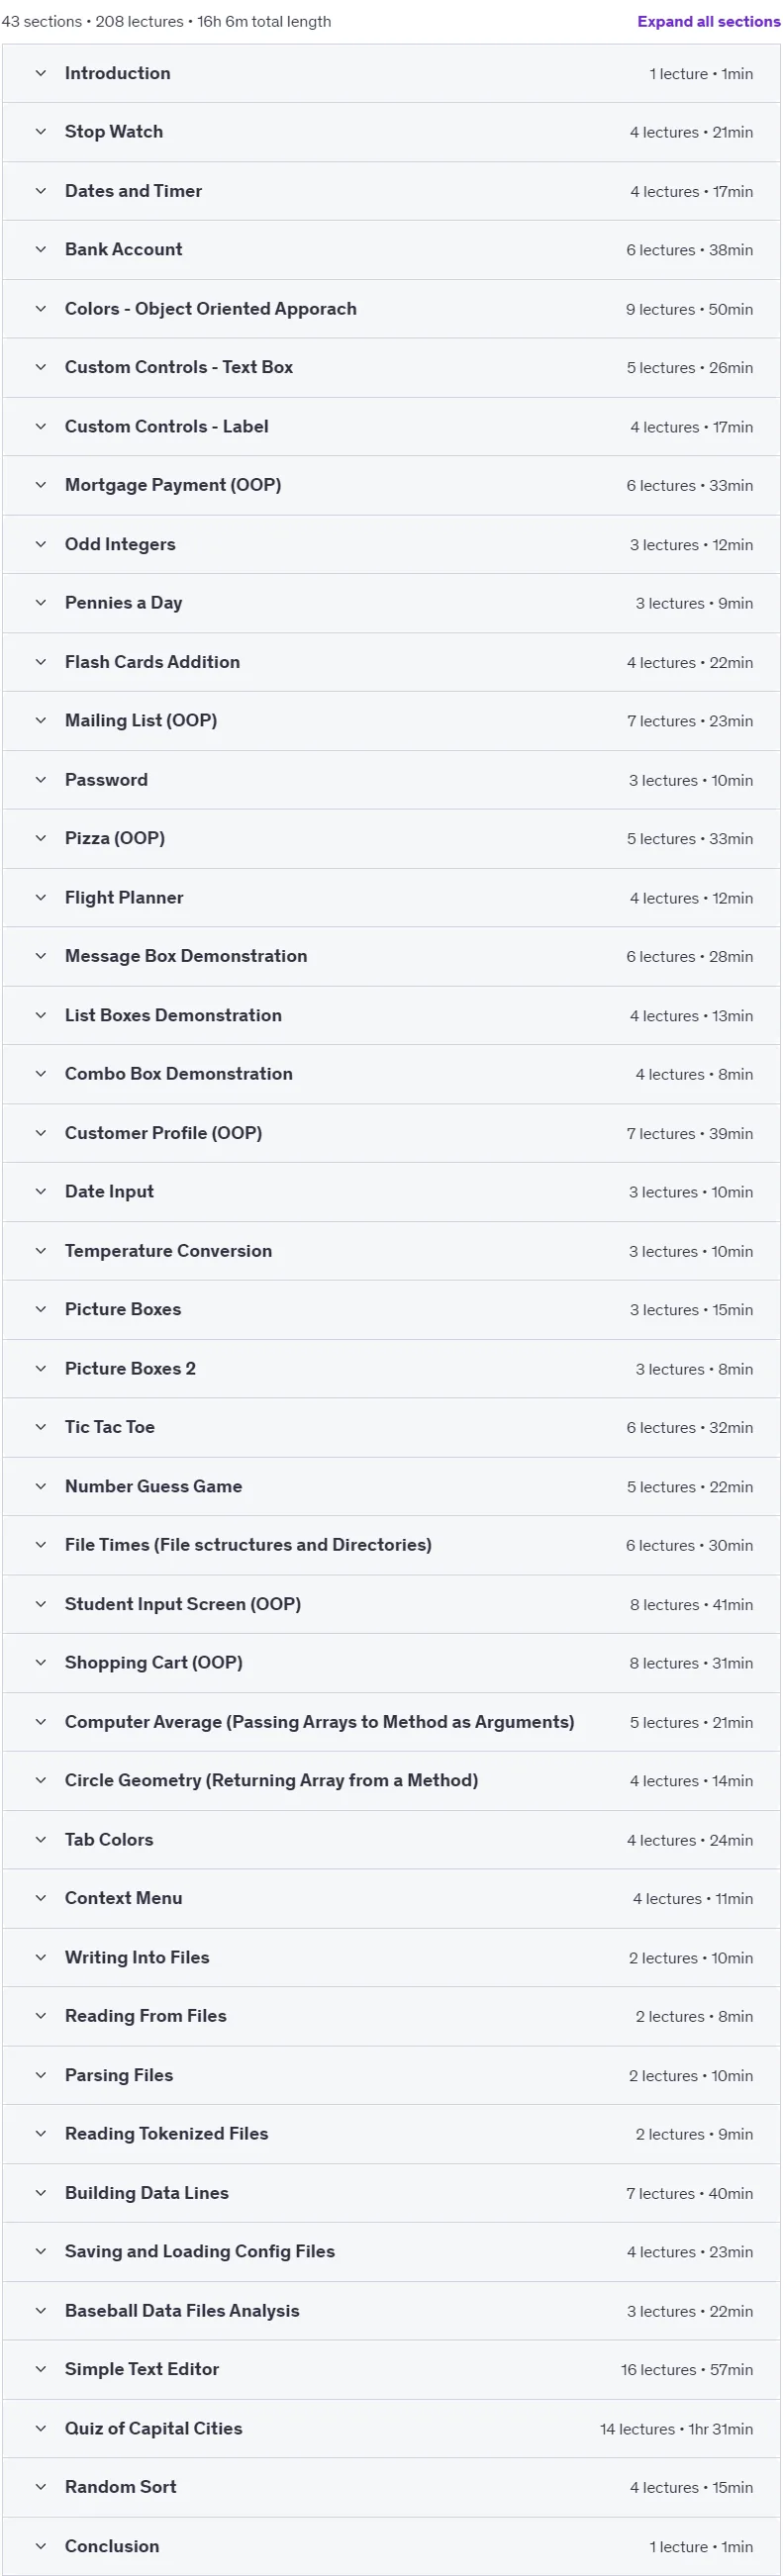Click chevron icon beside Shopping Cart (OOP)
Viewport: 783px width, 2576px height.
(41, 1663)
